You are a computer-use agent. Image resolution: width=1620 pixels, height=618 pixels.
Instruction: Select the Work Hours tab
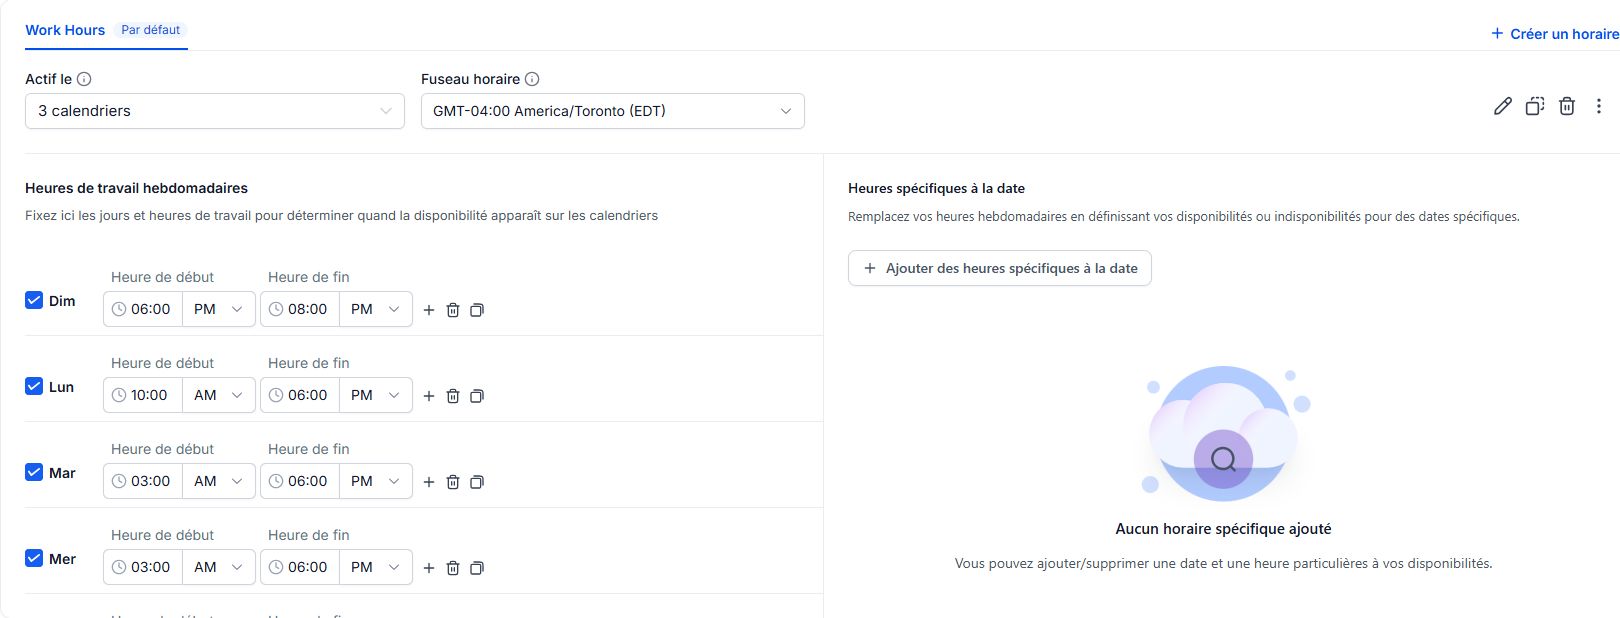(65, 30)
